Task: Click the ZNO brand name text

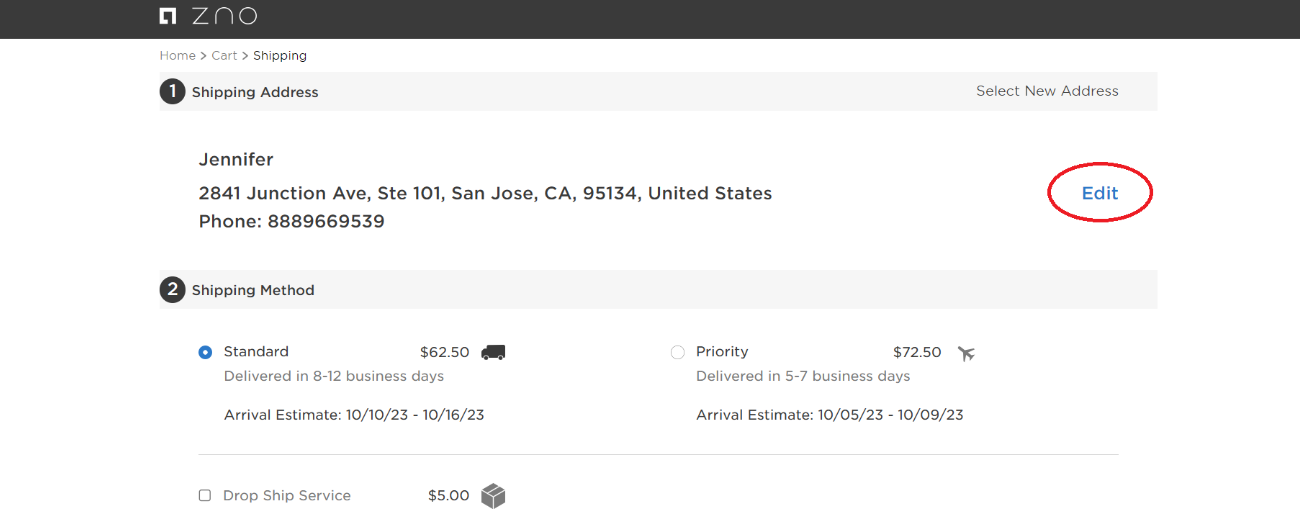Action: [x=225, y=16]
